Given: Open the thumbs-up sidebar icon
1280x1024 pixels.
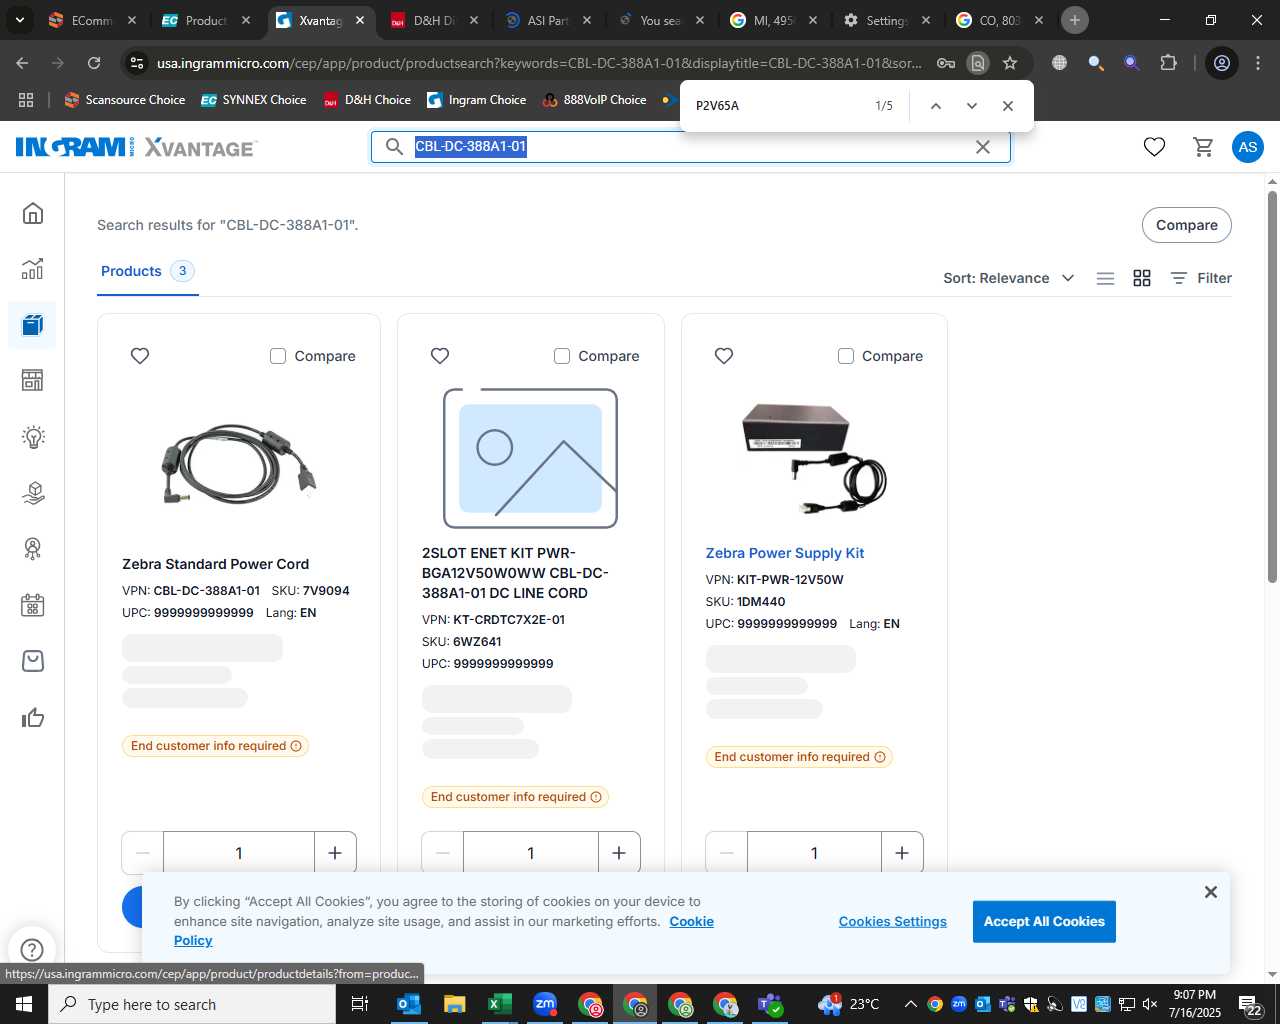Looking at the screenshot, I should [33, 717].
